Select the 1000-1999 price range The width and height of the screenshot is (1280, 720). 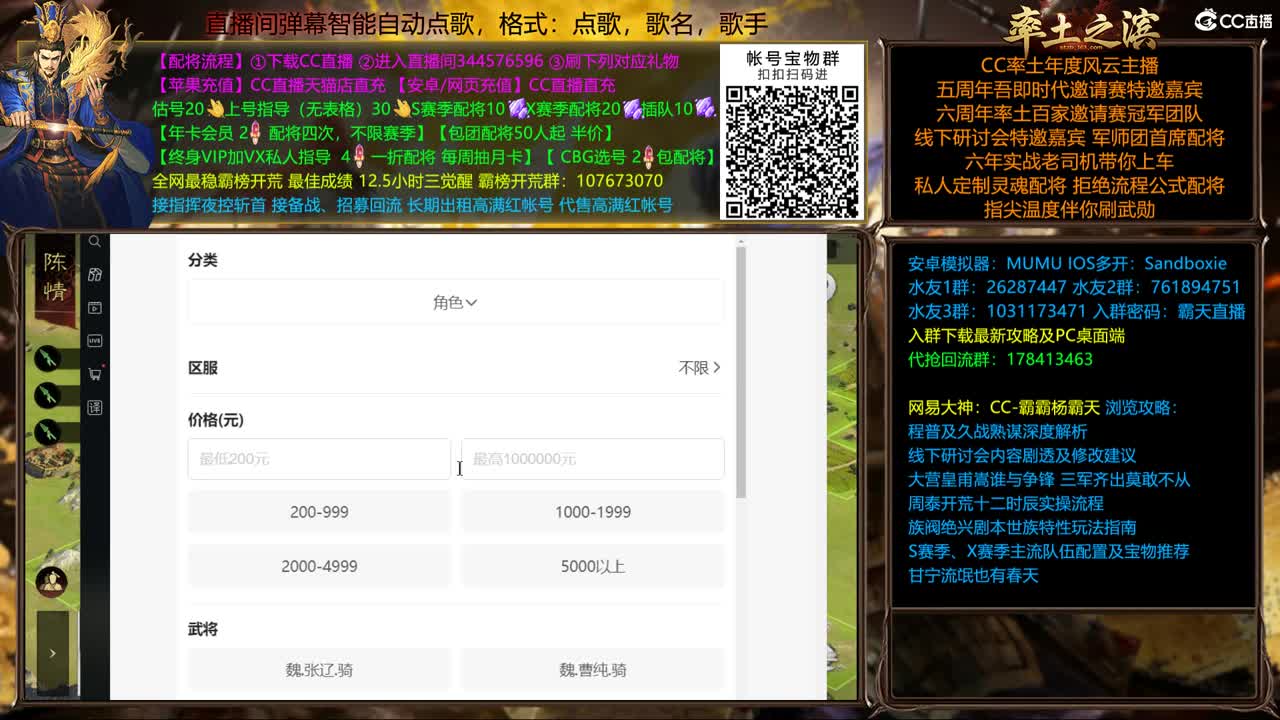[592, 512]
